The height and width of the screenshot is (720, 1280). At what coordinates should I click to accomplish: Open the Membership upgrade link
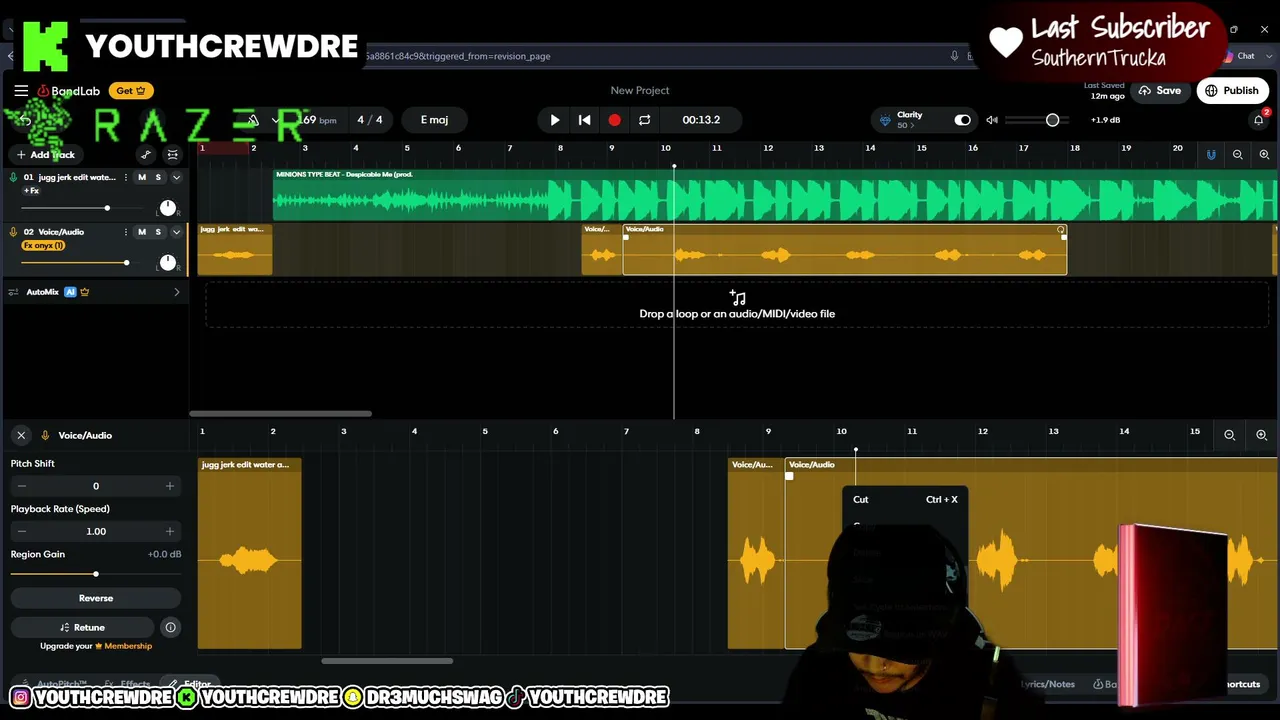click(128, 646)
